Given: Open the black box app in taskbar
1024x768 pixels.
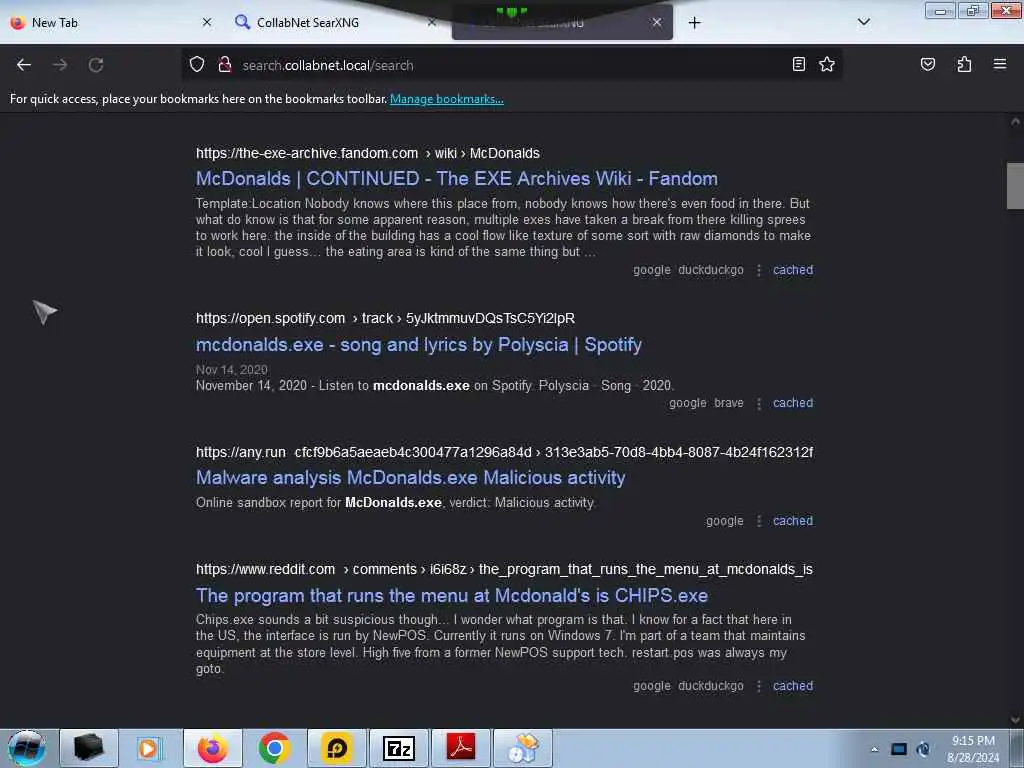Looking at the screenshot, I should 89,748.
